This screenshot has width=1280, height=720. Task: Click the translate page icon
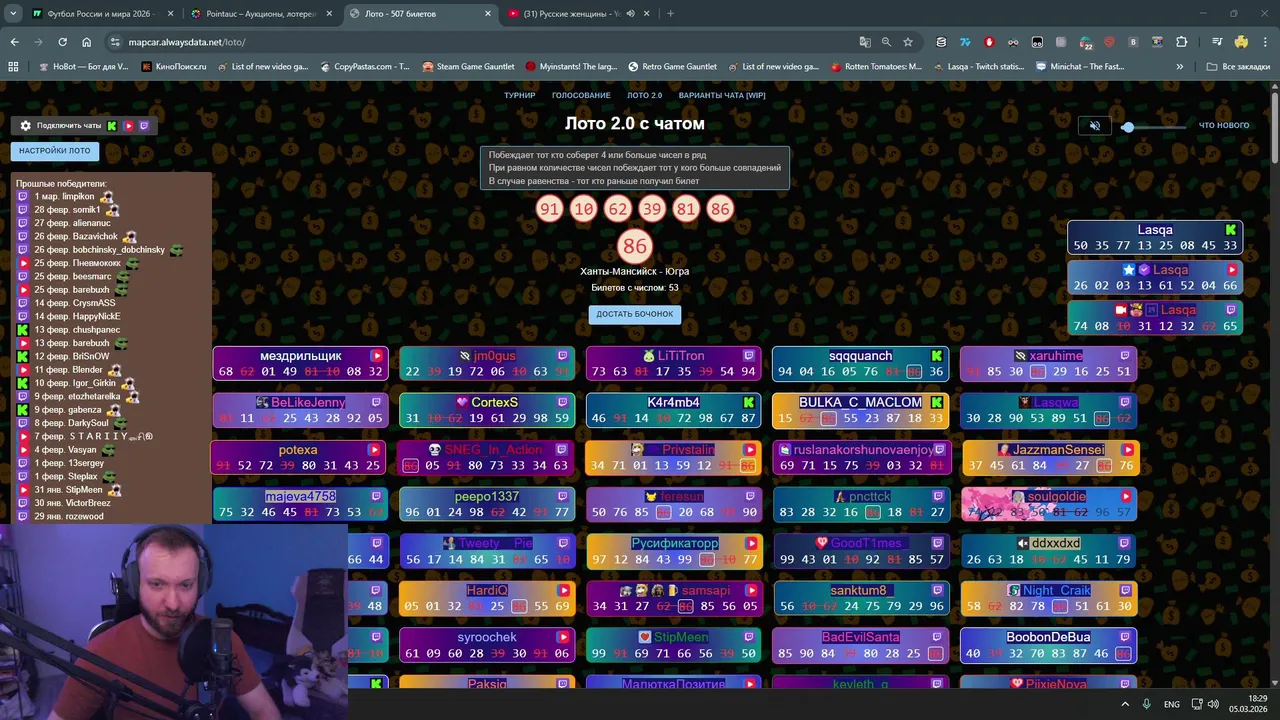coord(865,42)
